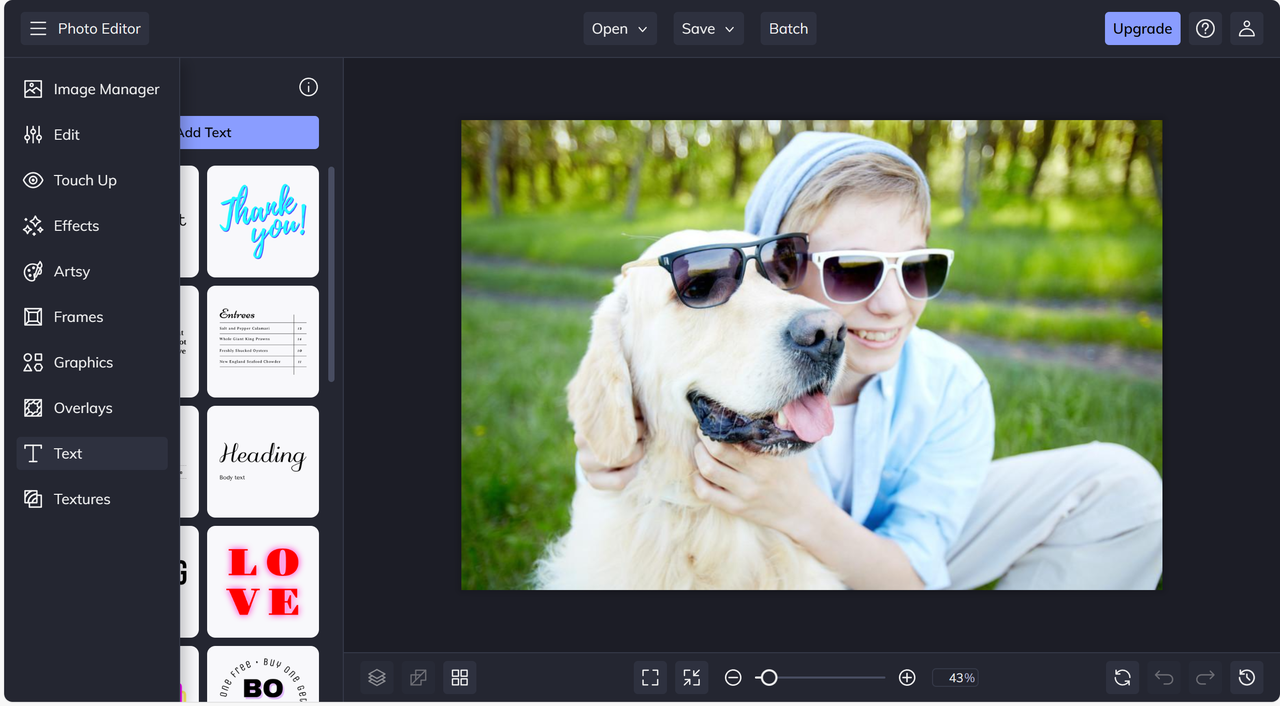Click the redo arrow icon
Viewport: 1280px width, 706px height.
pyautogui.click(x=1205, y=678)
